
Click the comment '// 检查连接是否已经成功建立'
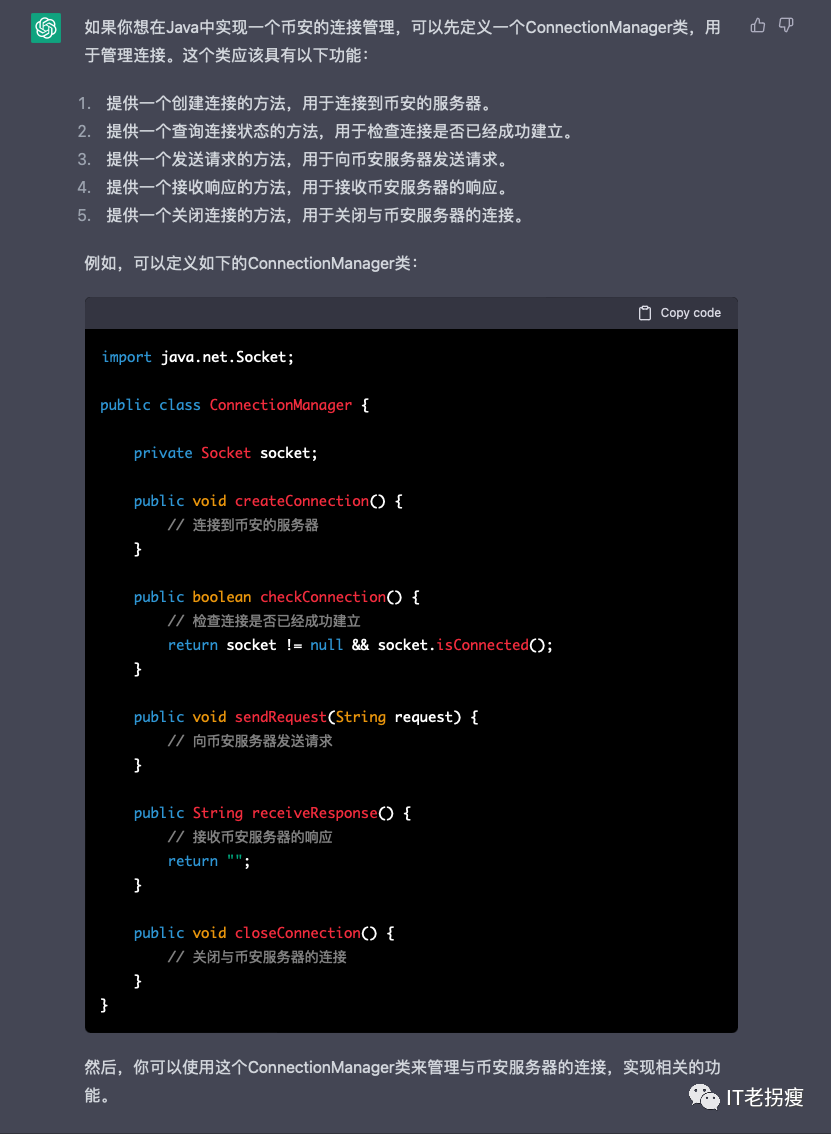click(264, 621)
